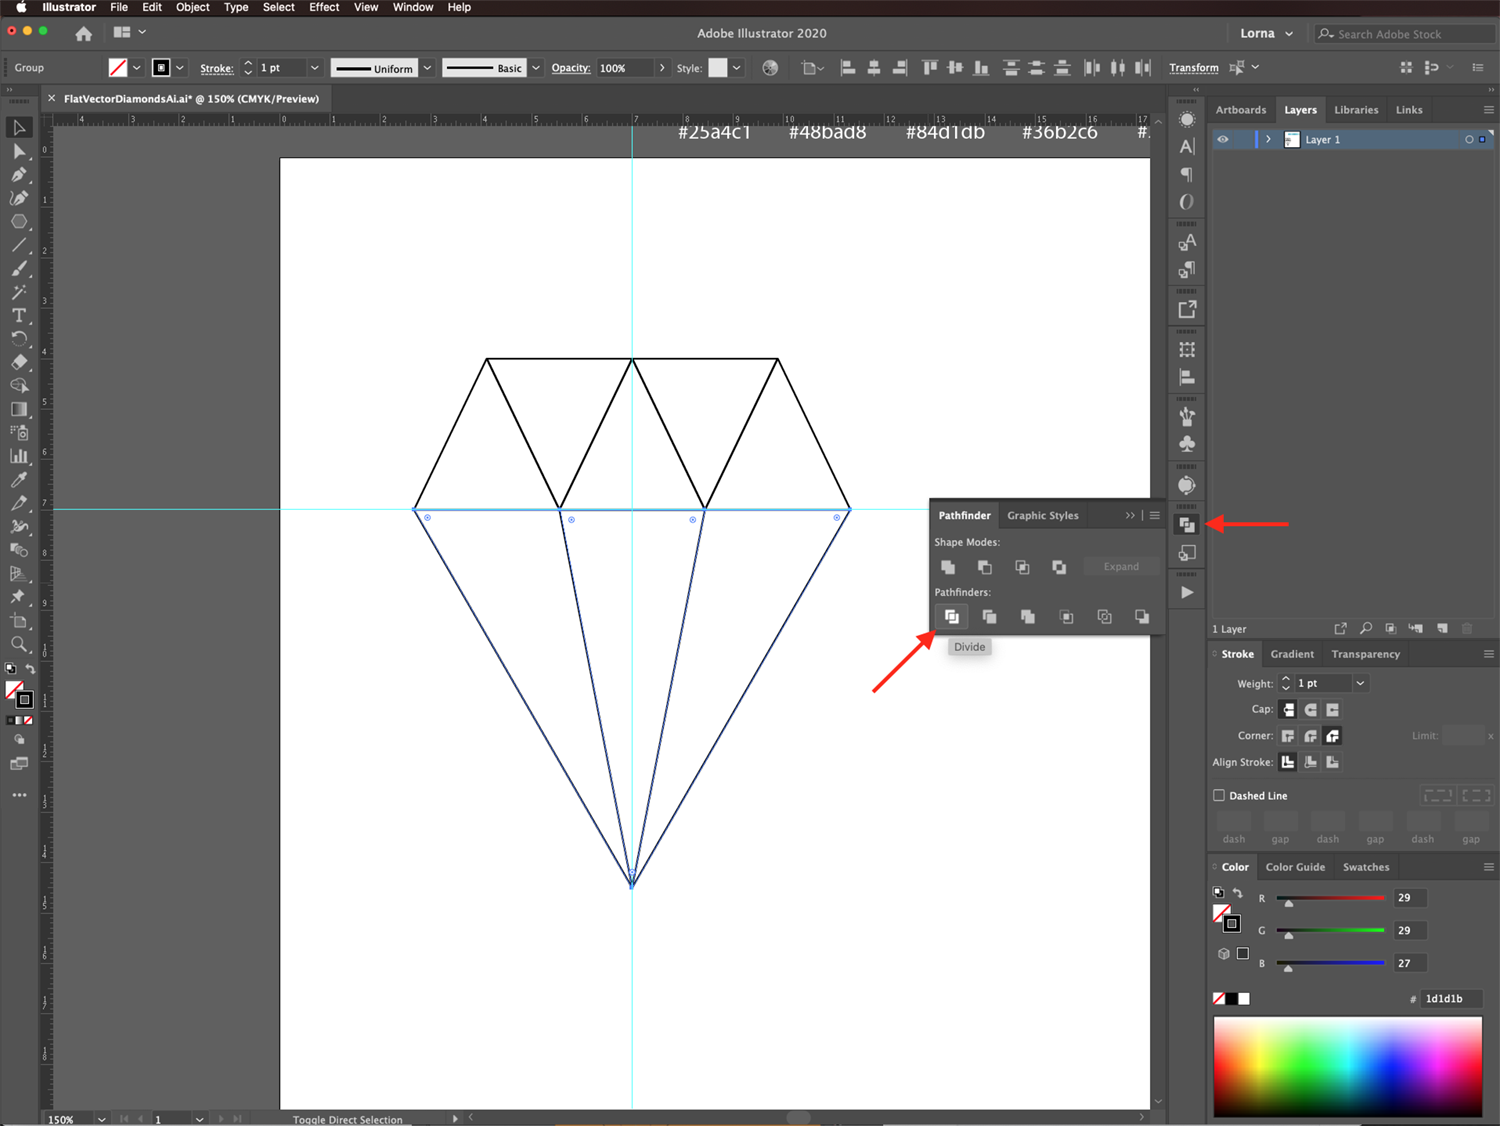The image size is (1500, 1126).
Task: Click the Minus Front shape mode icon
Action: (985, 567)
